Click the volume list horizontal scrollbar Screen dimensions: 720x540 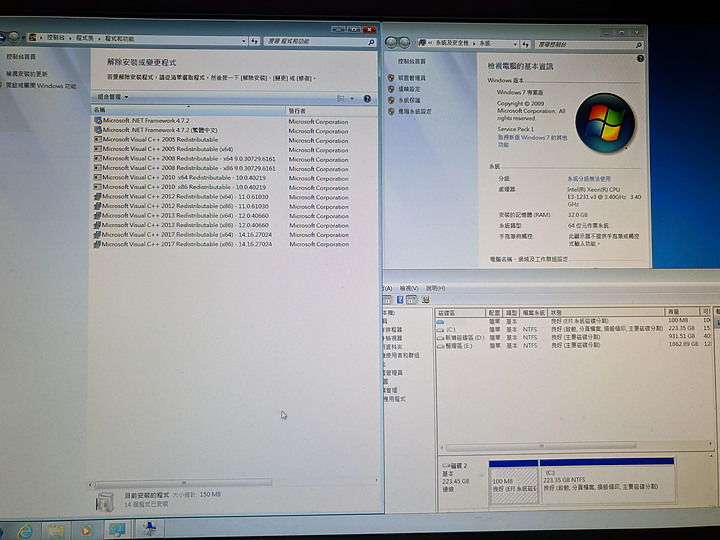point(541,446)
